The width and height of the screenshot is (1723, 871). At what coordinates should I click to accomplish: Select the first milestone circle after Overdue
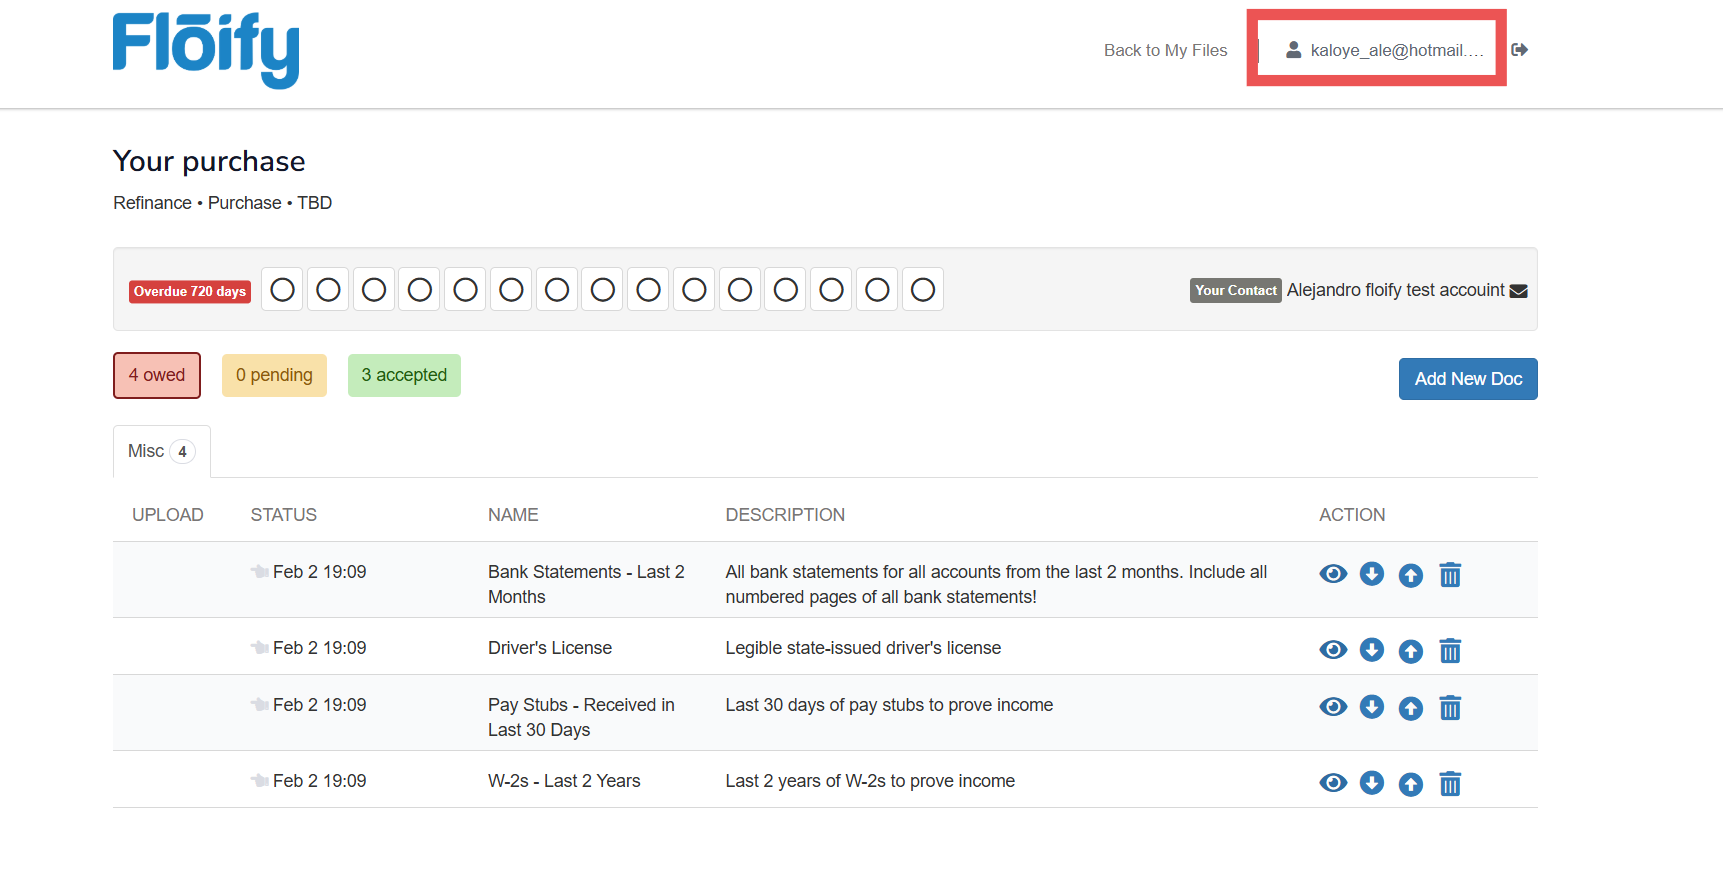point(283,290)
